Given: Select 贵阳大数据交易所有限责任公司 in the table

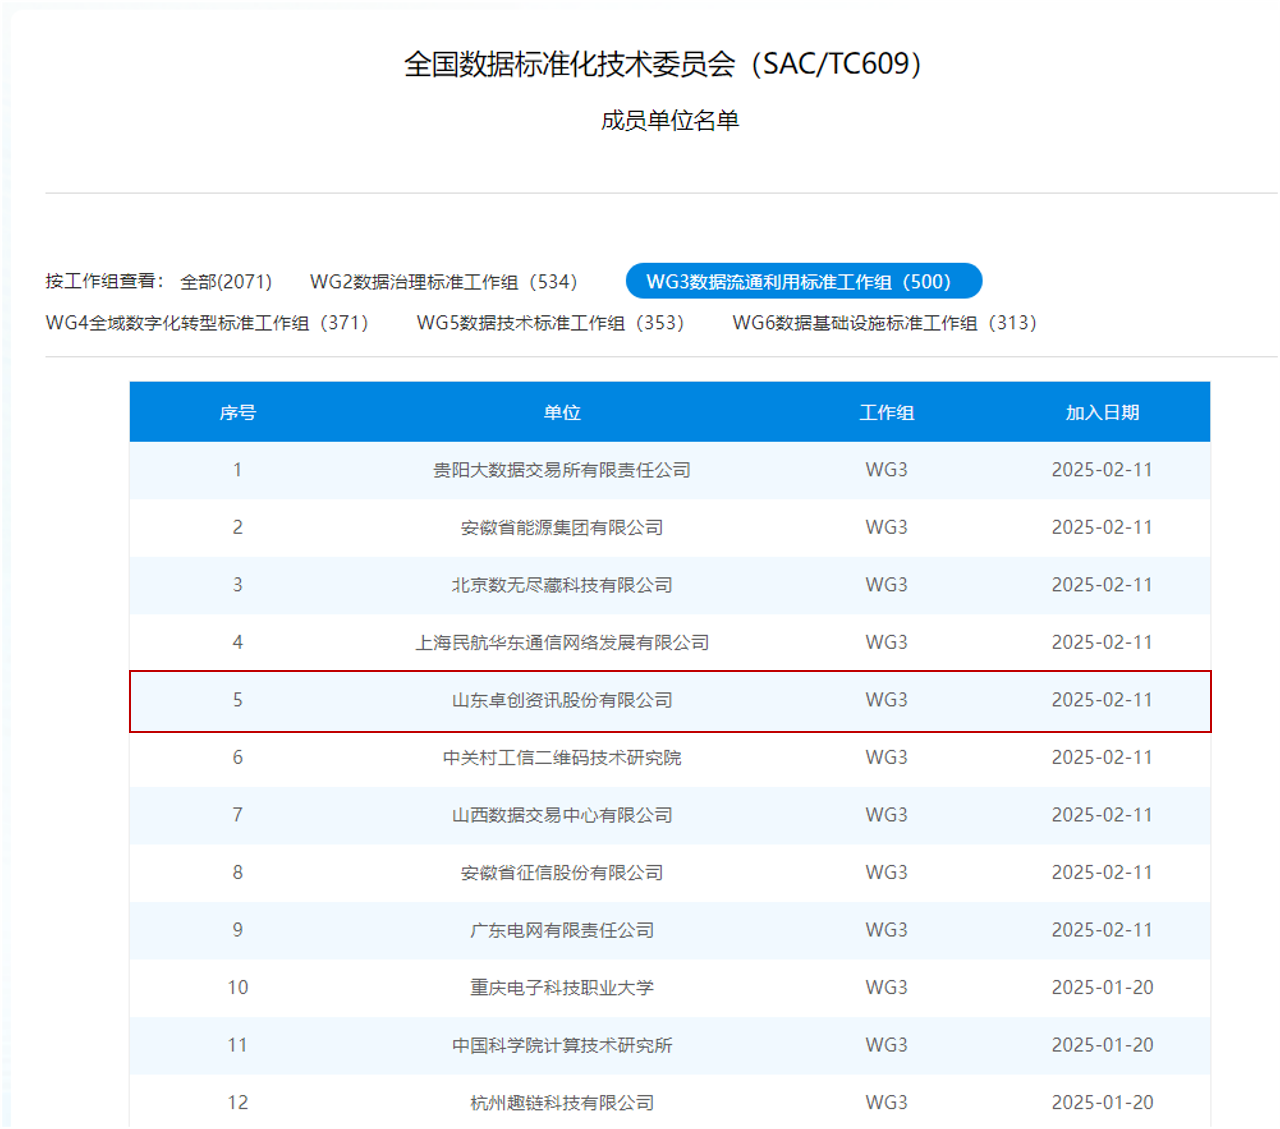Looking at the screenshot, I should (x=562, y=470).
